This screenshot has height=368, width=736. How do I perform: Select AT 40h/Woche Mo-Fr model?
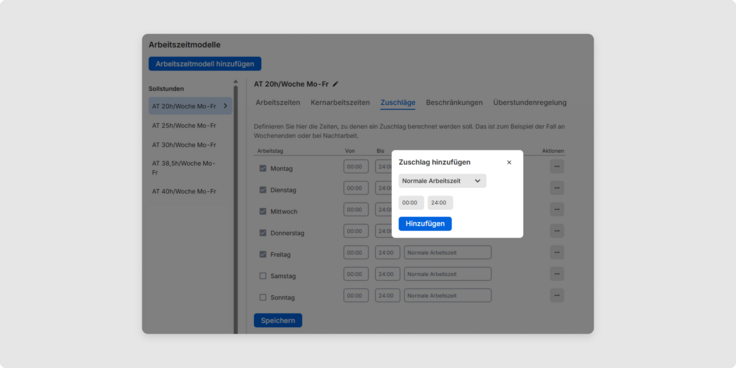pos(184,192)
